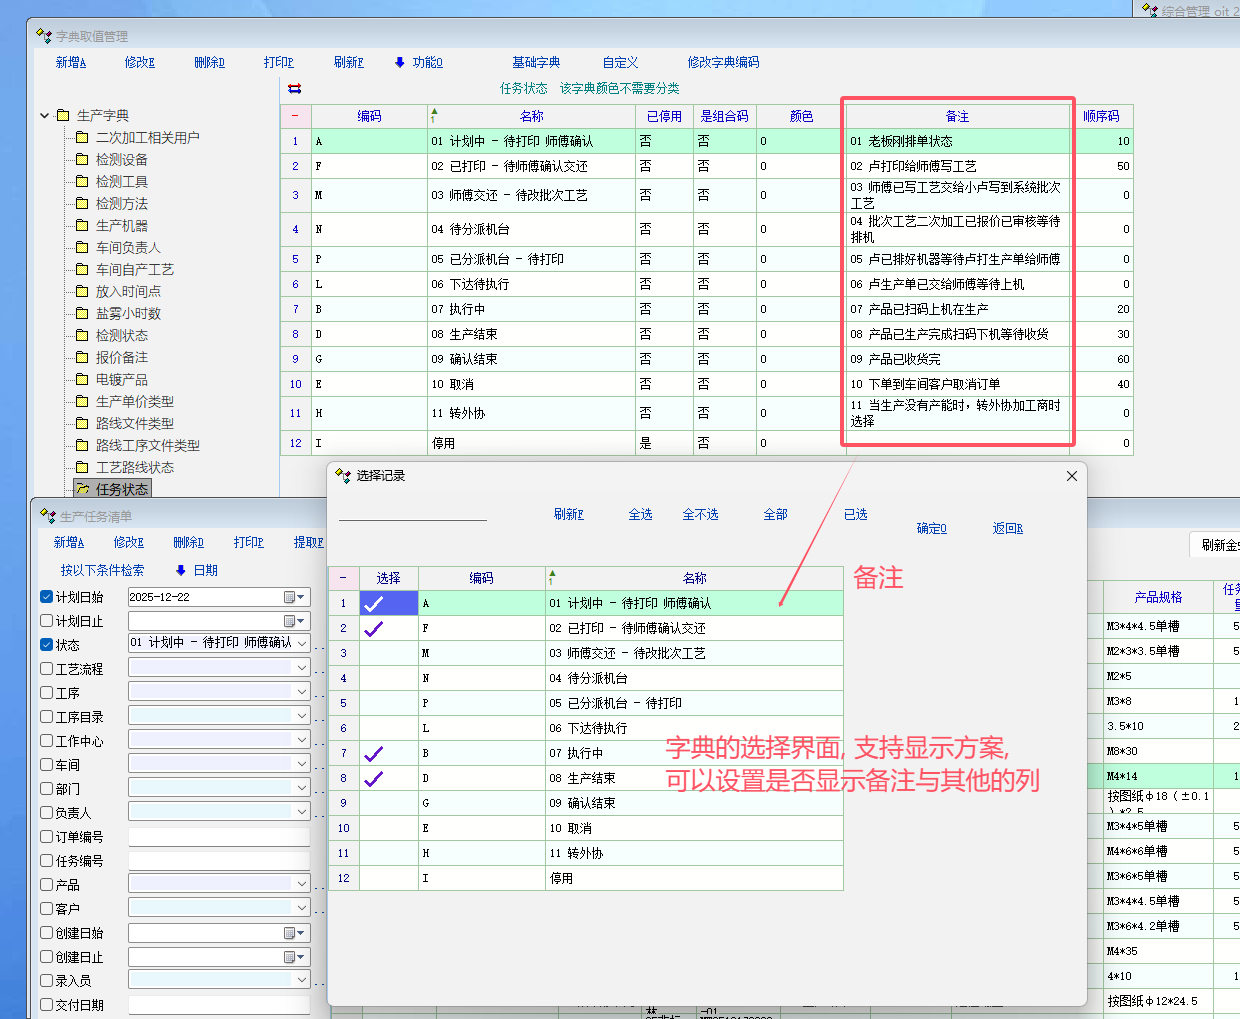This screenshot has width=1240, height=1019.
Task: Tick the selection cell for 03 师傅交还 row
Action: tap(388, 653)
